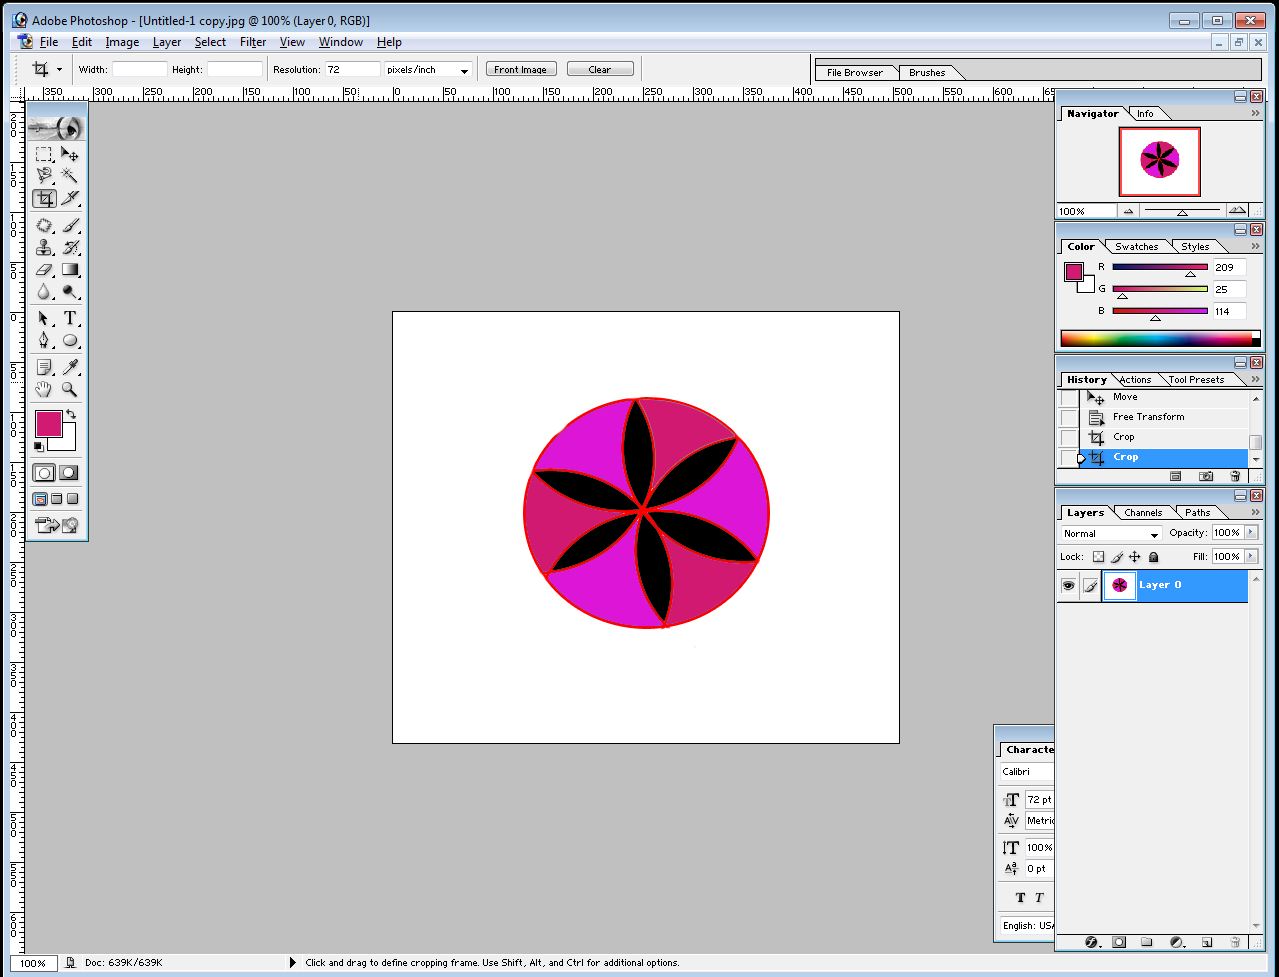
Task: Toggle lock image pixels
Action: 1117,557
